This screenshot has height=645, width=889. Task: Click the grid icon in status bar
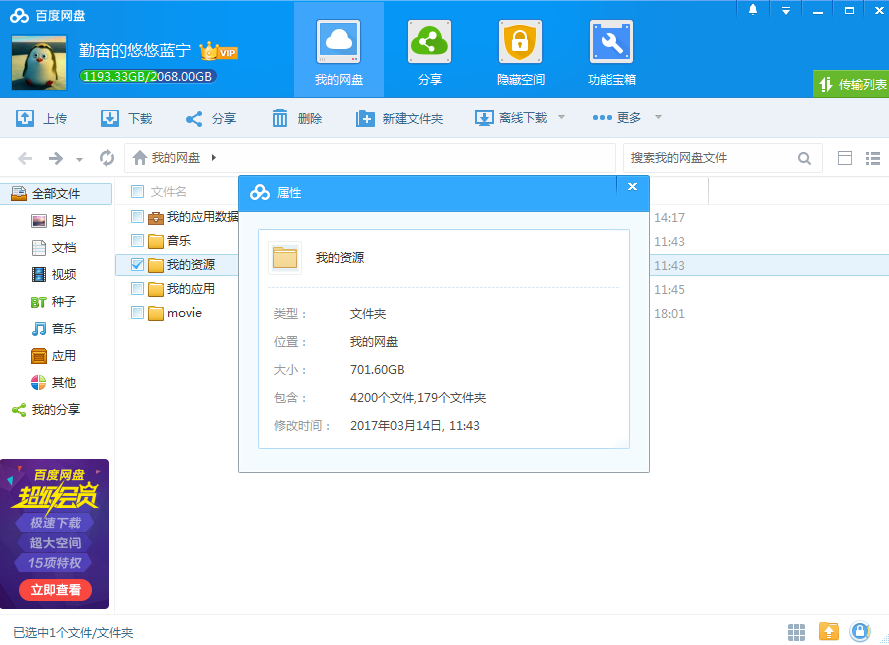(x=796, y=631)
